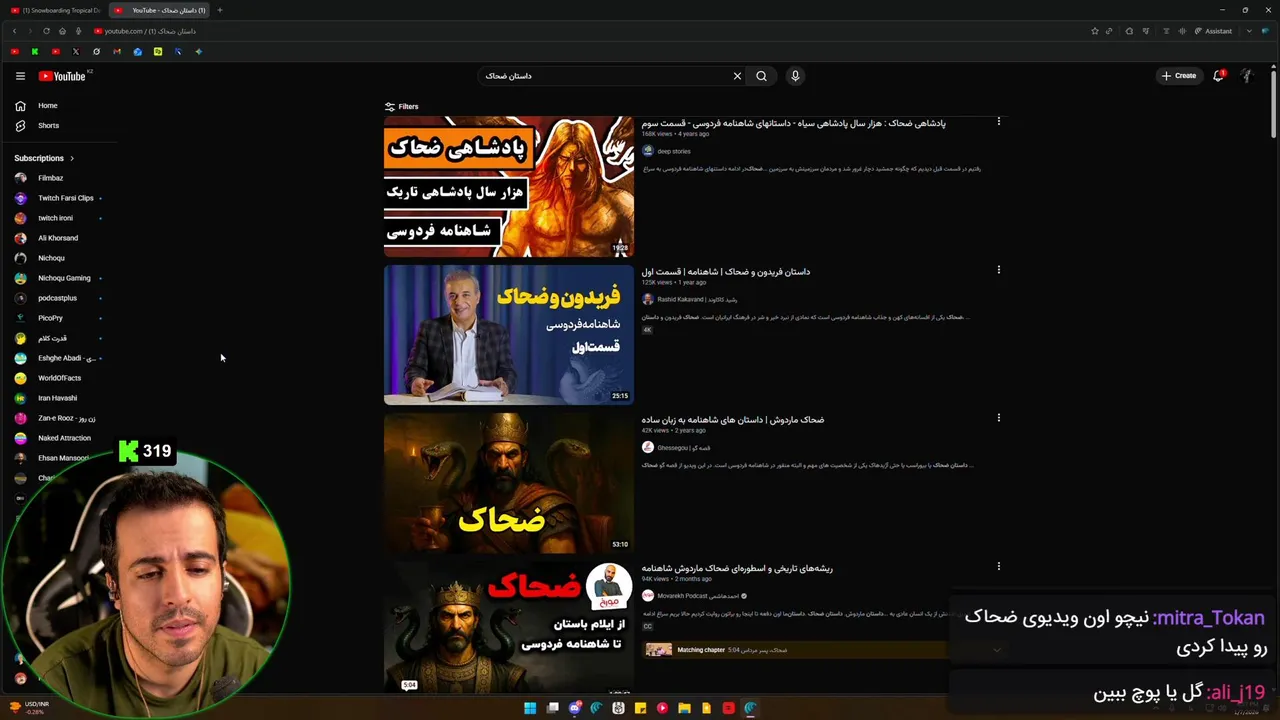Screen dimensions: 1280x720
Task: Bookmark this page with the star icon
Action: [1095, 31]
